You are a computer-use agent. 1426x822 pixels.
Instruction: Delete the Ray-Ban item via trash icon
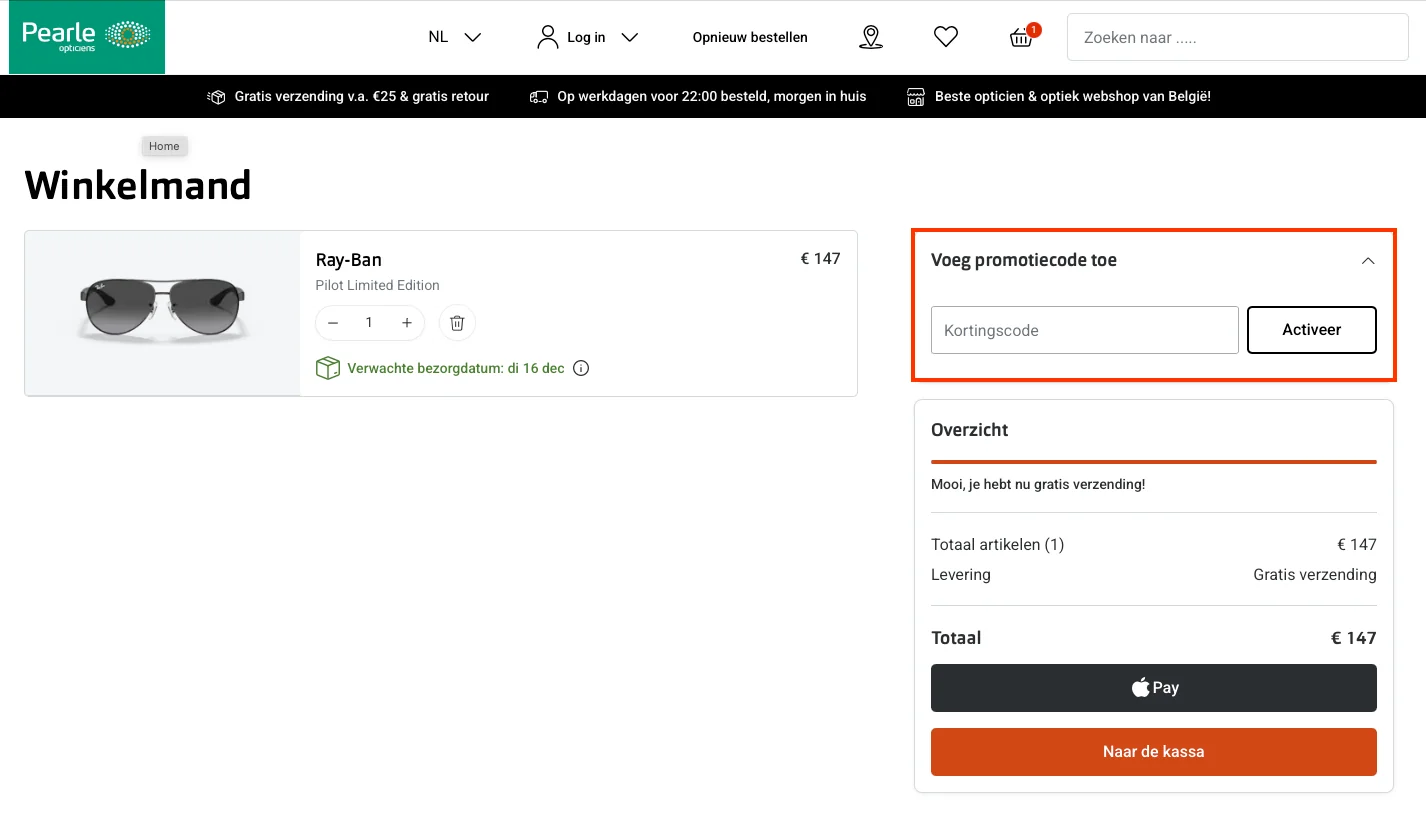click(x=457, y=322)
